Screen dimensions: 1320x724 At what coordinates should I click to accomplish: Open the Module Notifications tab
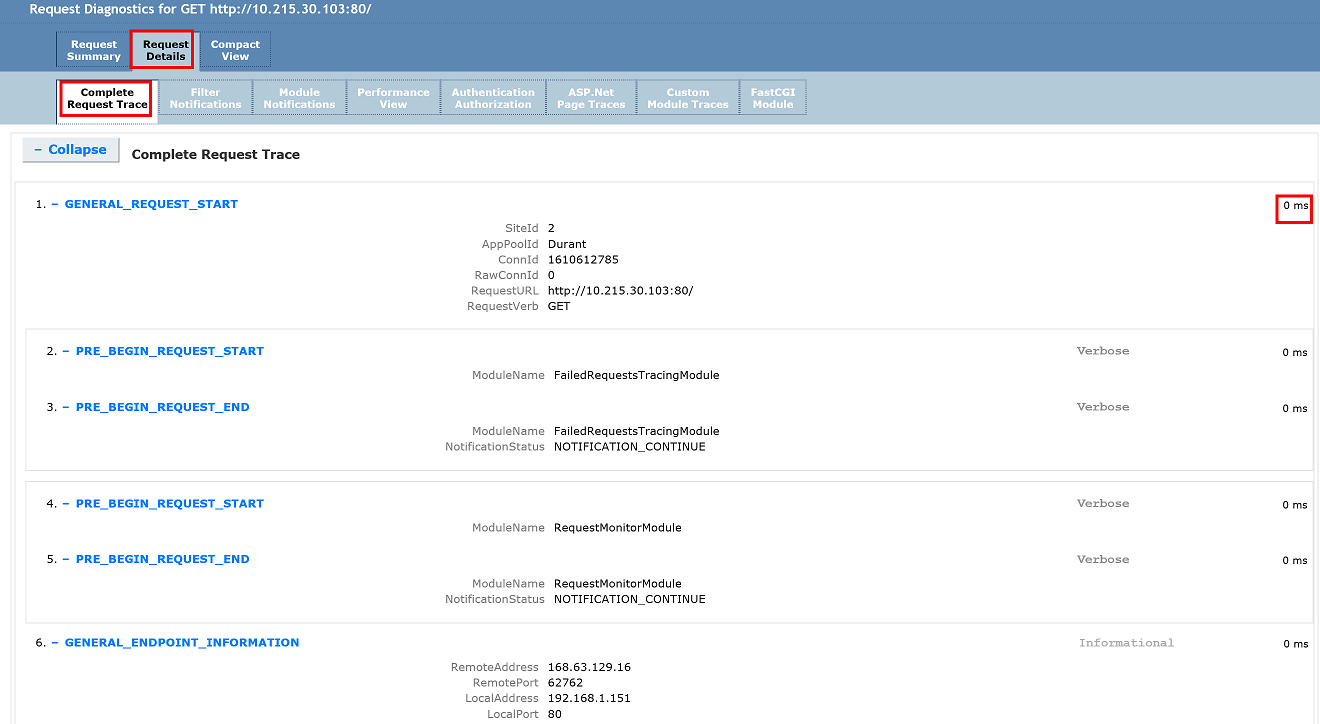pos(299,98)
